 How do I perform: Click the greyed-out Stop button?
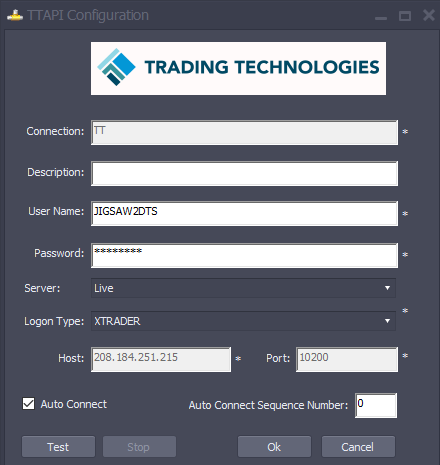(x=139, y=447)
